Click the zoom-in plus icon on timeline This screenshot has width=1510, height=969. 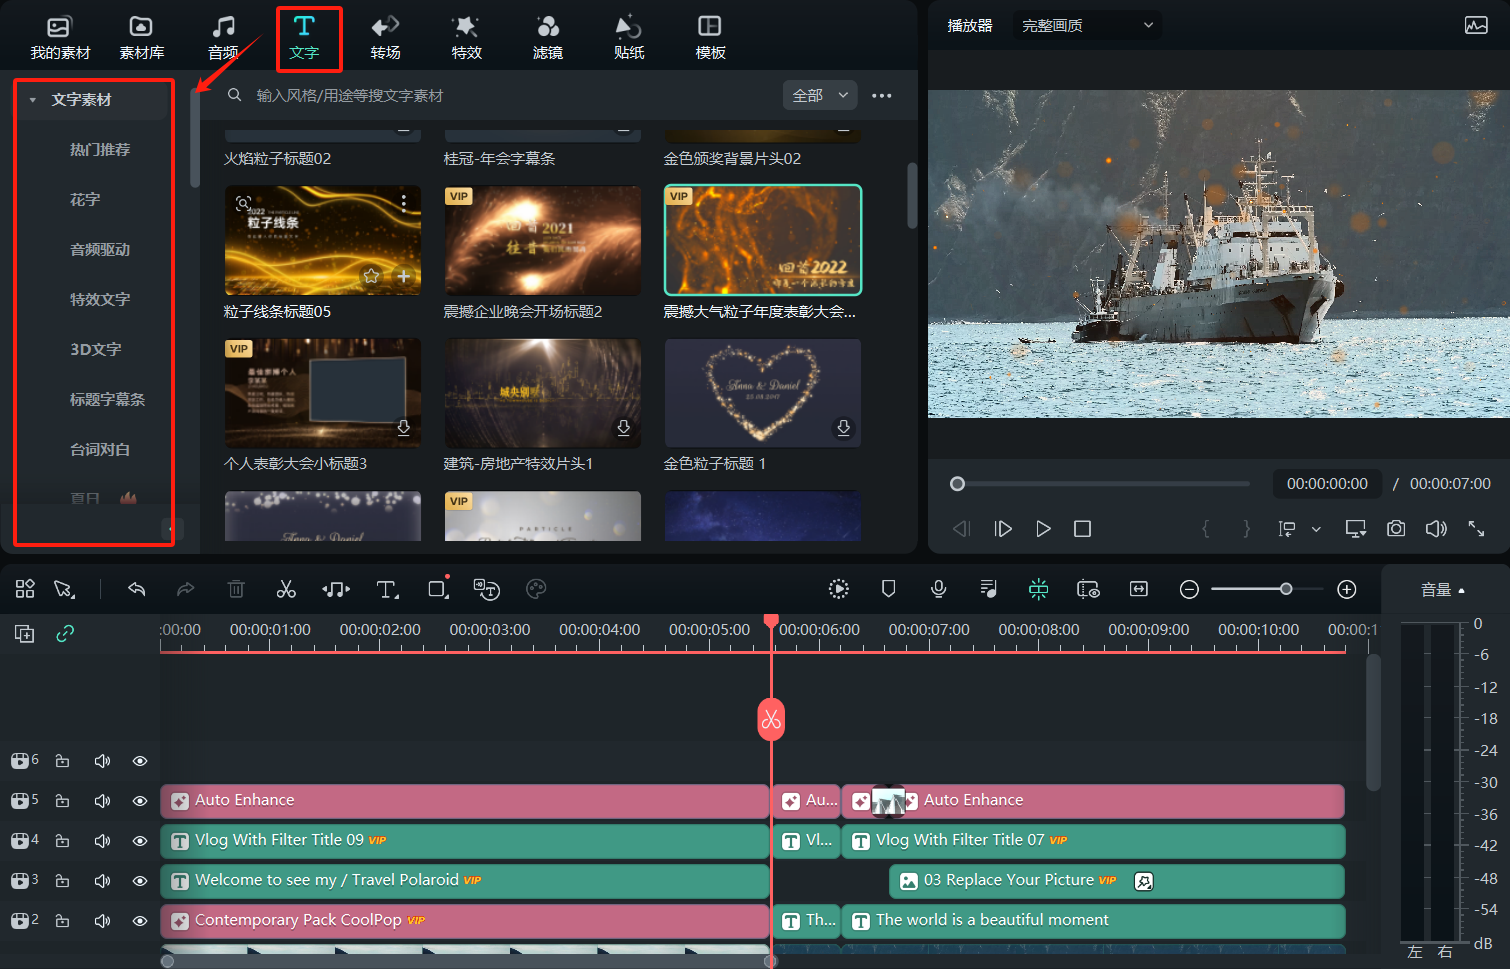pyautogui.click(x=1347, y=589)
